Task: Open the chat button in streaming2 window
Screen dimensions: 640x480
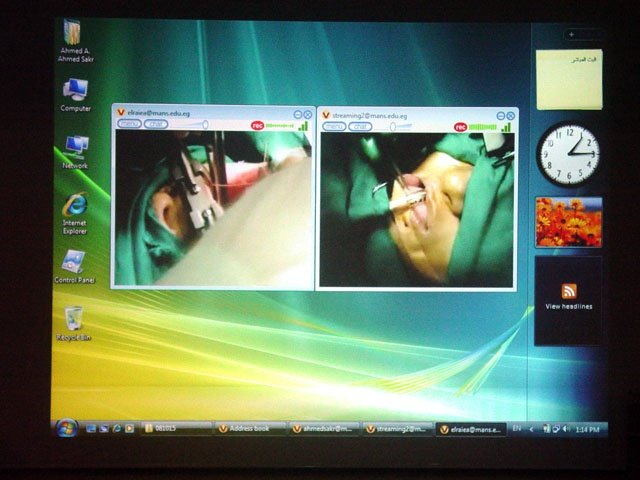Action: (360, 127)
